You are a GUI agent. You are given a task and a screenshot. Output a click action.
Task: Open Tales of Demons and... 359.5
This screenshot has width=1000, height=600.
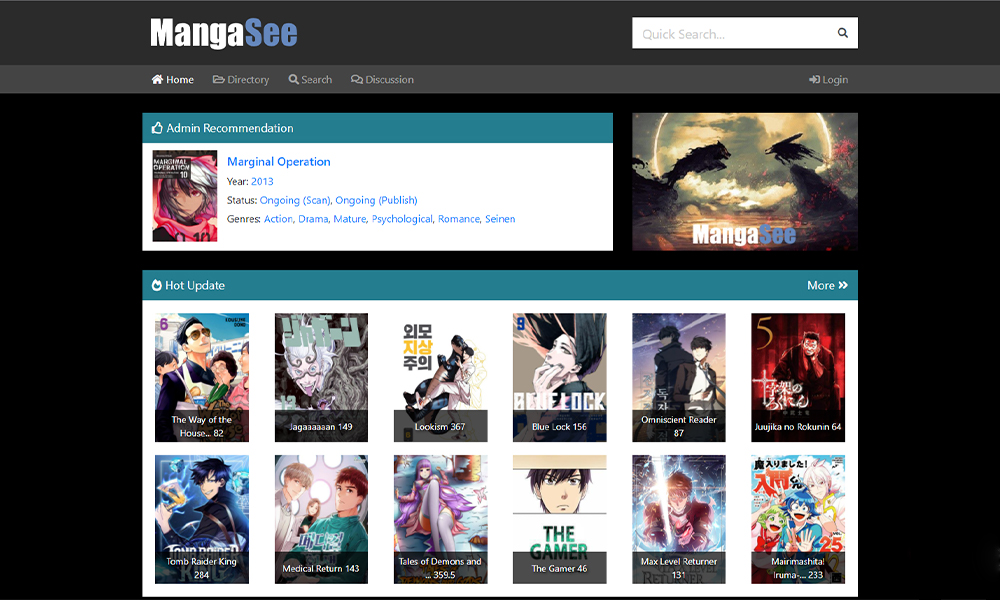pyautogui.click(x=441, y=519)
